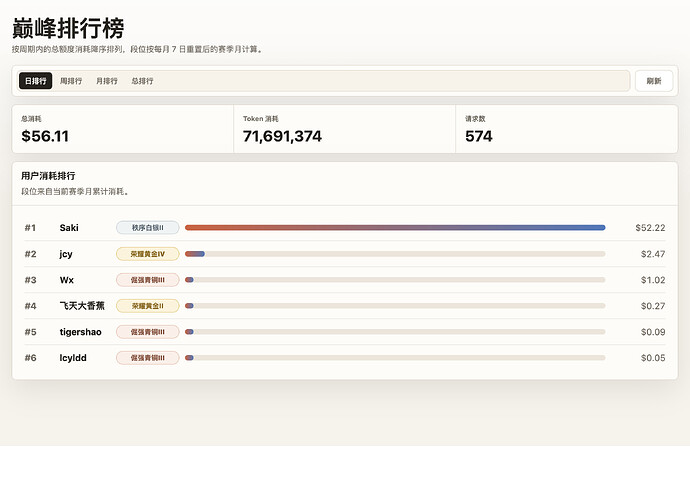Click the username Saki

(x=69, y=228)
